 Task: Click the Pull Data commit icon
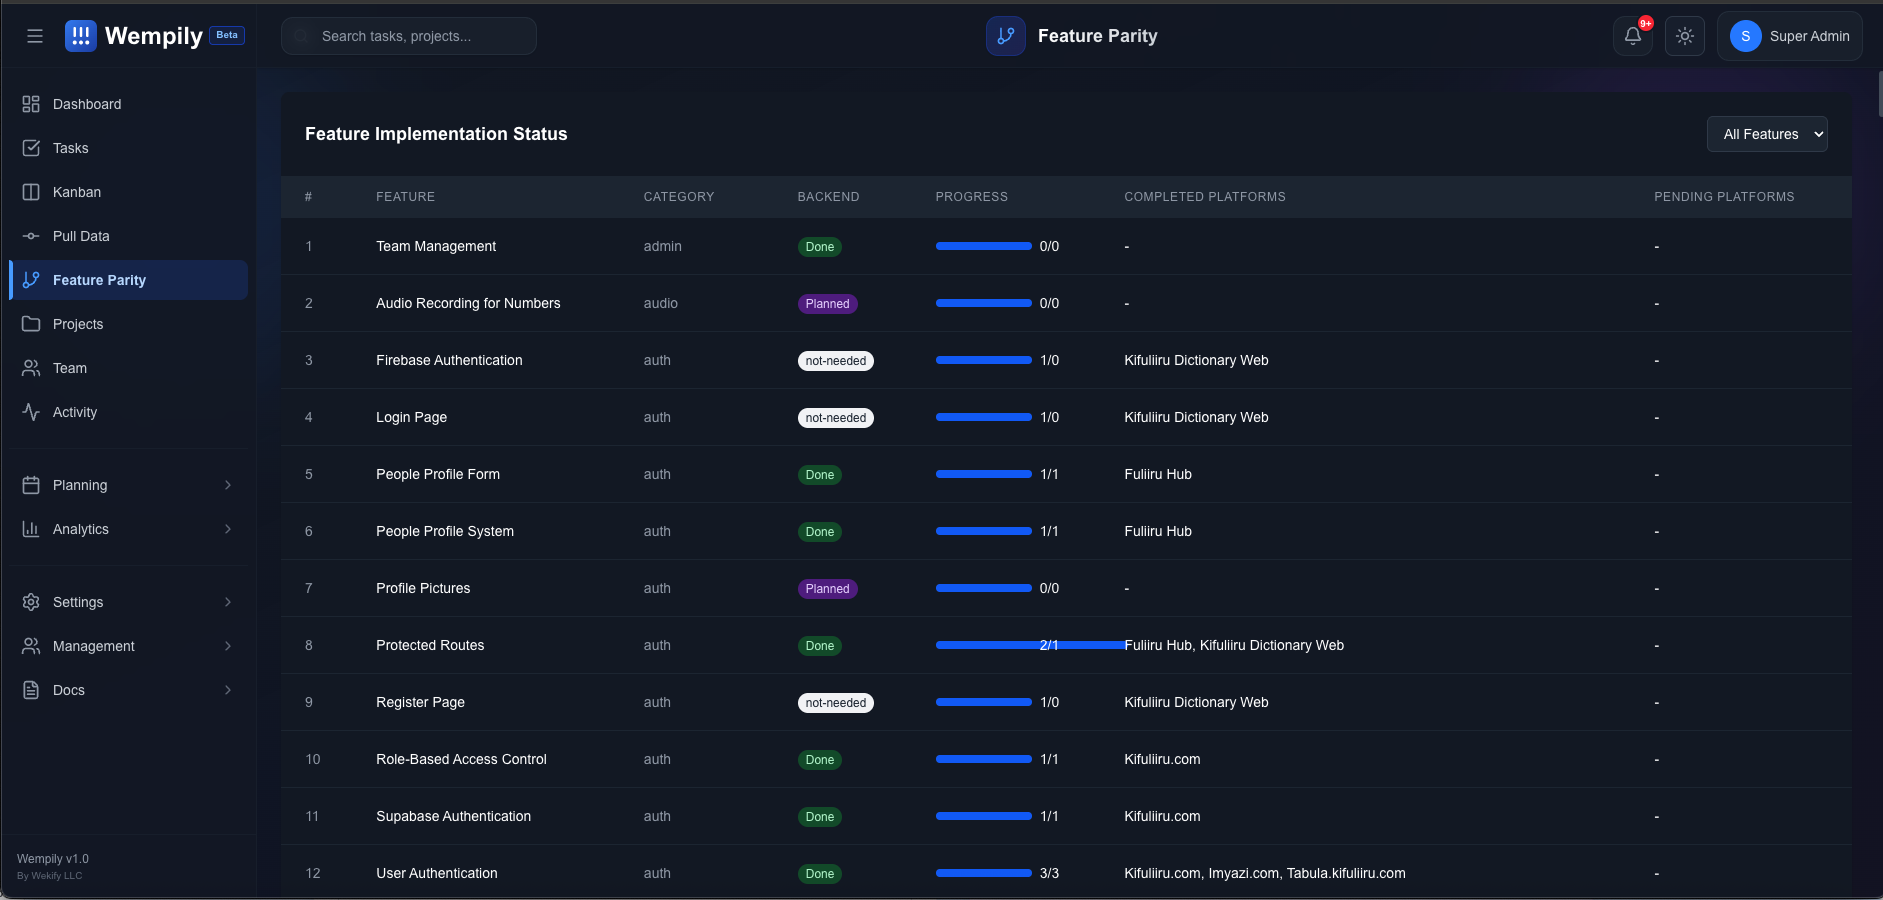[31, 236]
